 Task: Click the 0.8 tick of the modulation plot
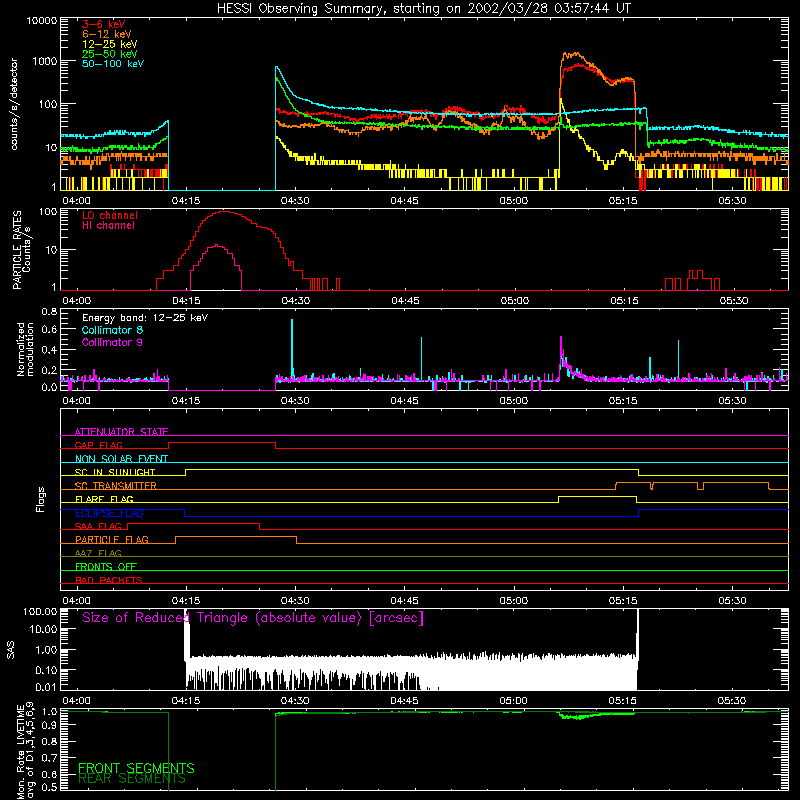(49, 311)
